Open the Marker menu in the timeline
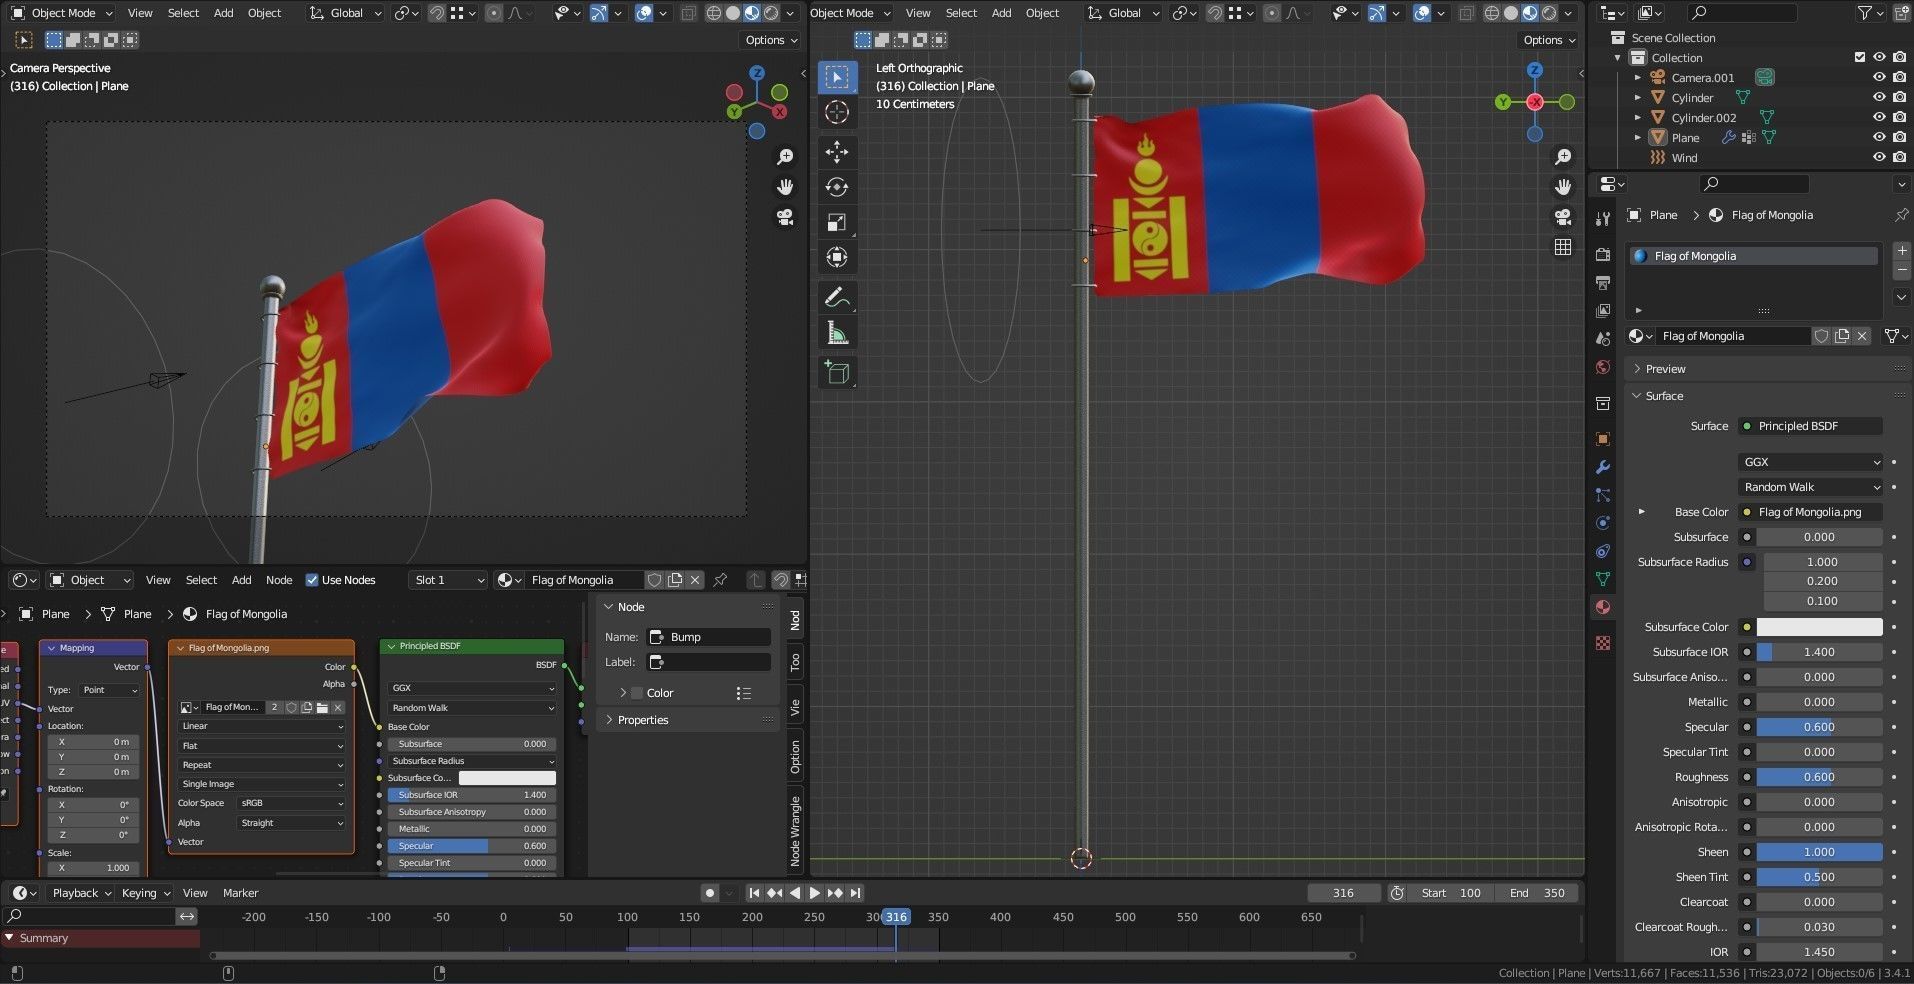The height and width of the screenshot is (984, 1914). [x=240, y=893]
